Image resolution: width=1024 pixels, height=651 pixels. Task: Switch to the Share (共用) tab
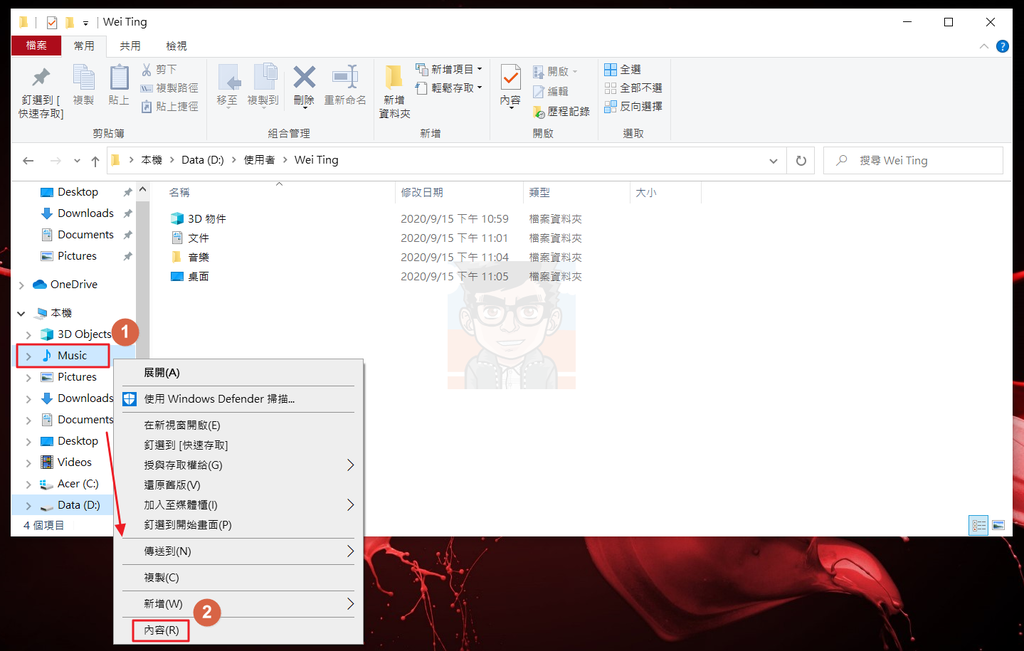[x=130, y=46]
